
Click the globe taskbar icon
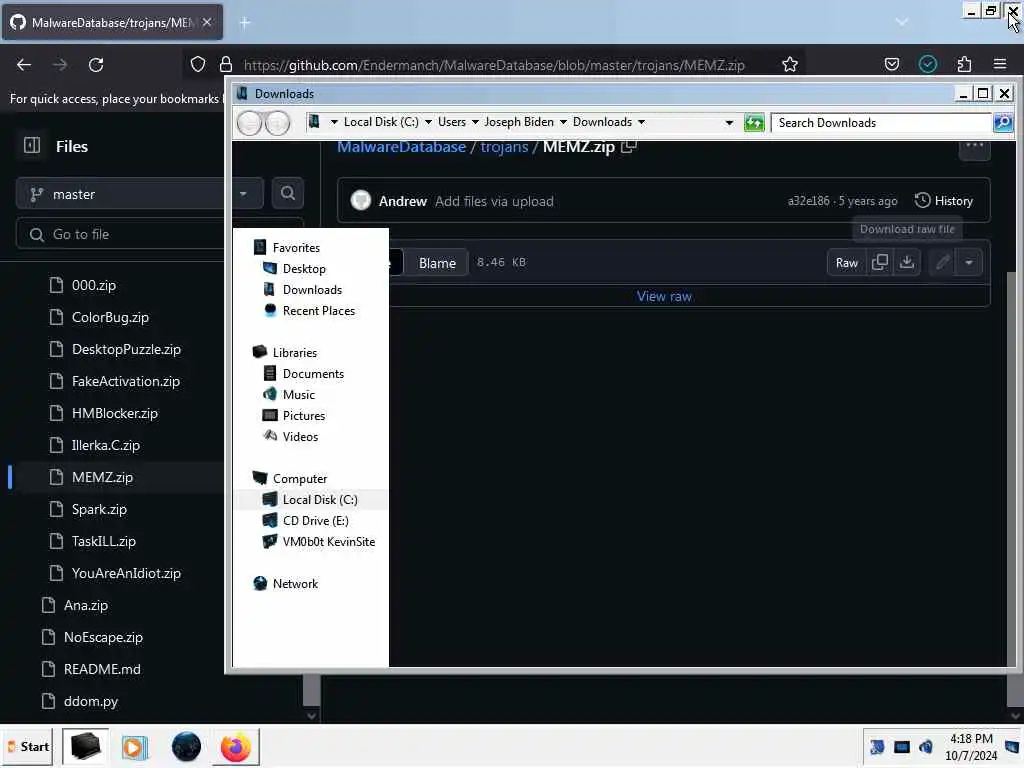tap(186, 747)
